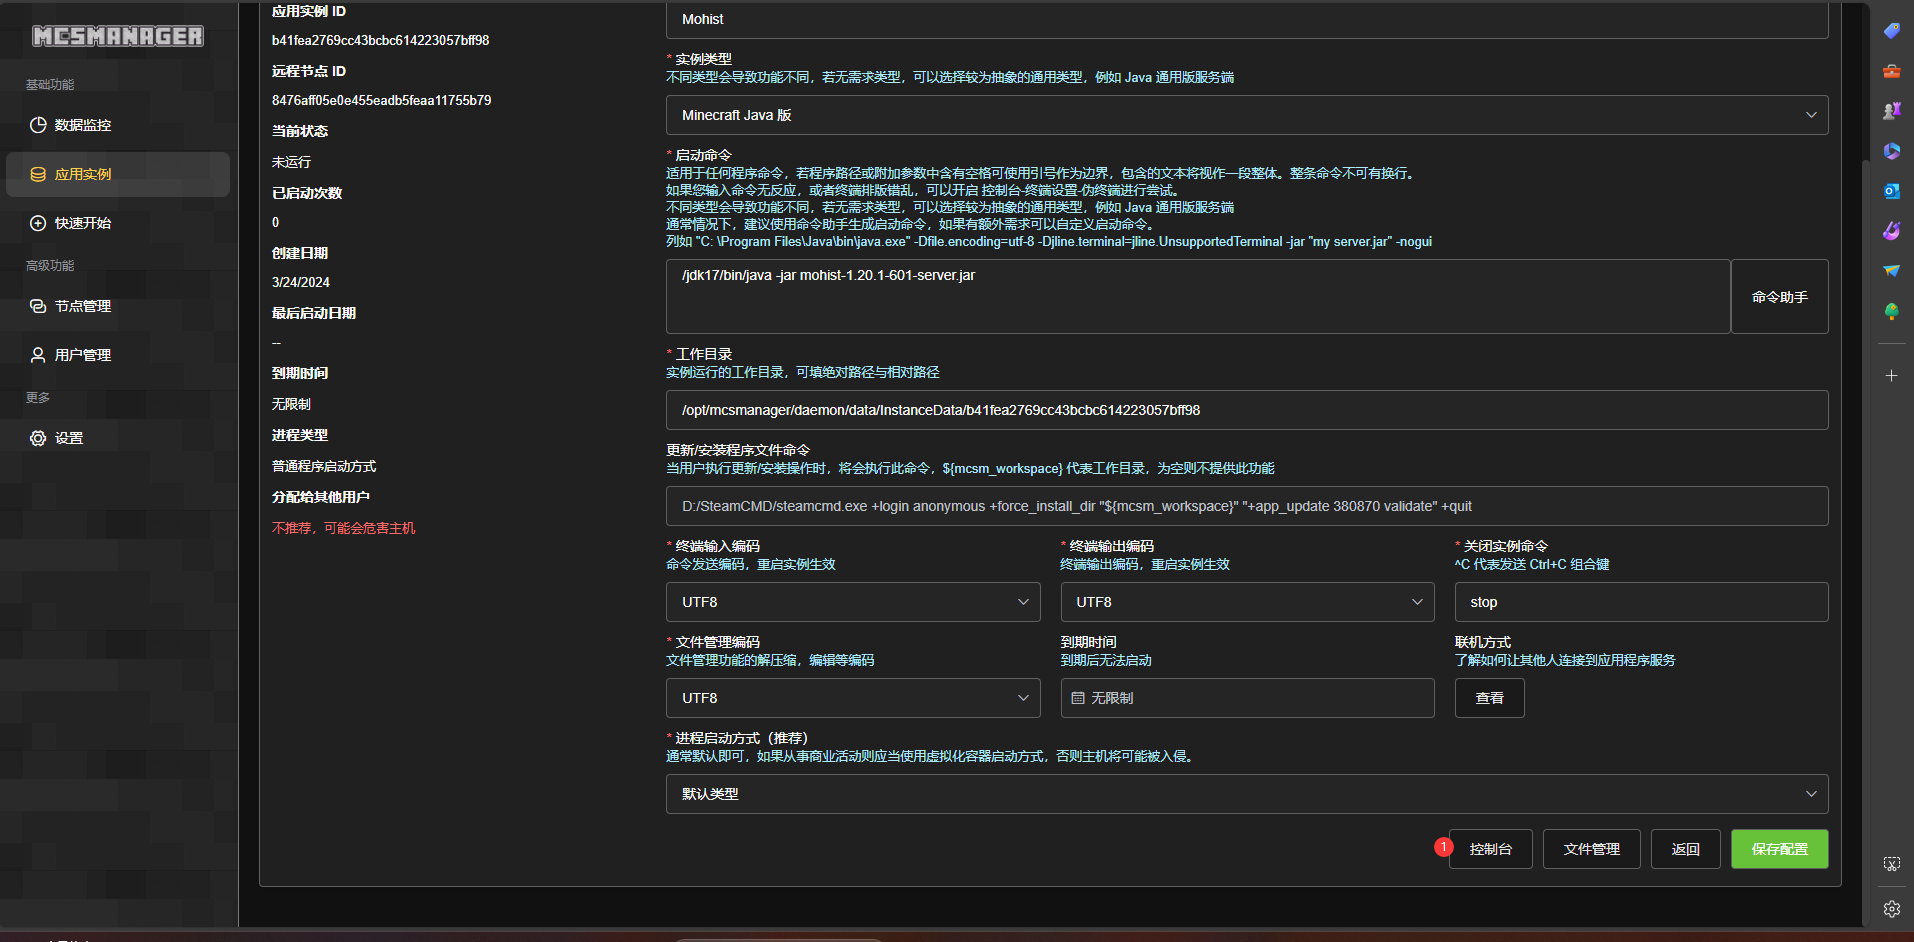This screenshot has height=942, width=1914.
Task: Click the creation date 3/24/2024
Action: (300, 283)
